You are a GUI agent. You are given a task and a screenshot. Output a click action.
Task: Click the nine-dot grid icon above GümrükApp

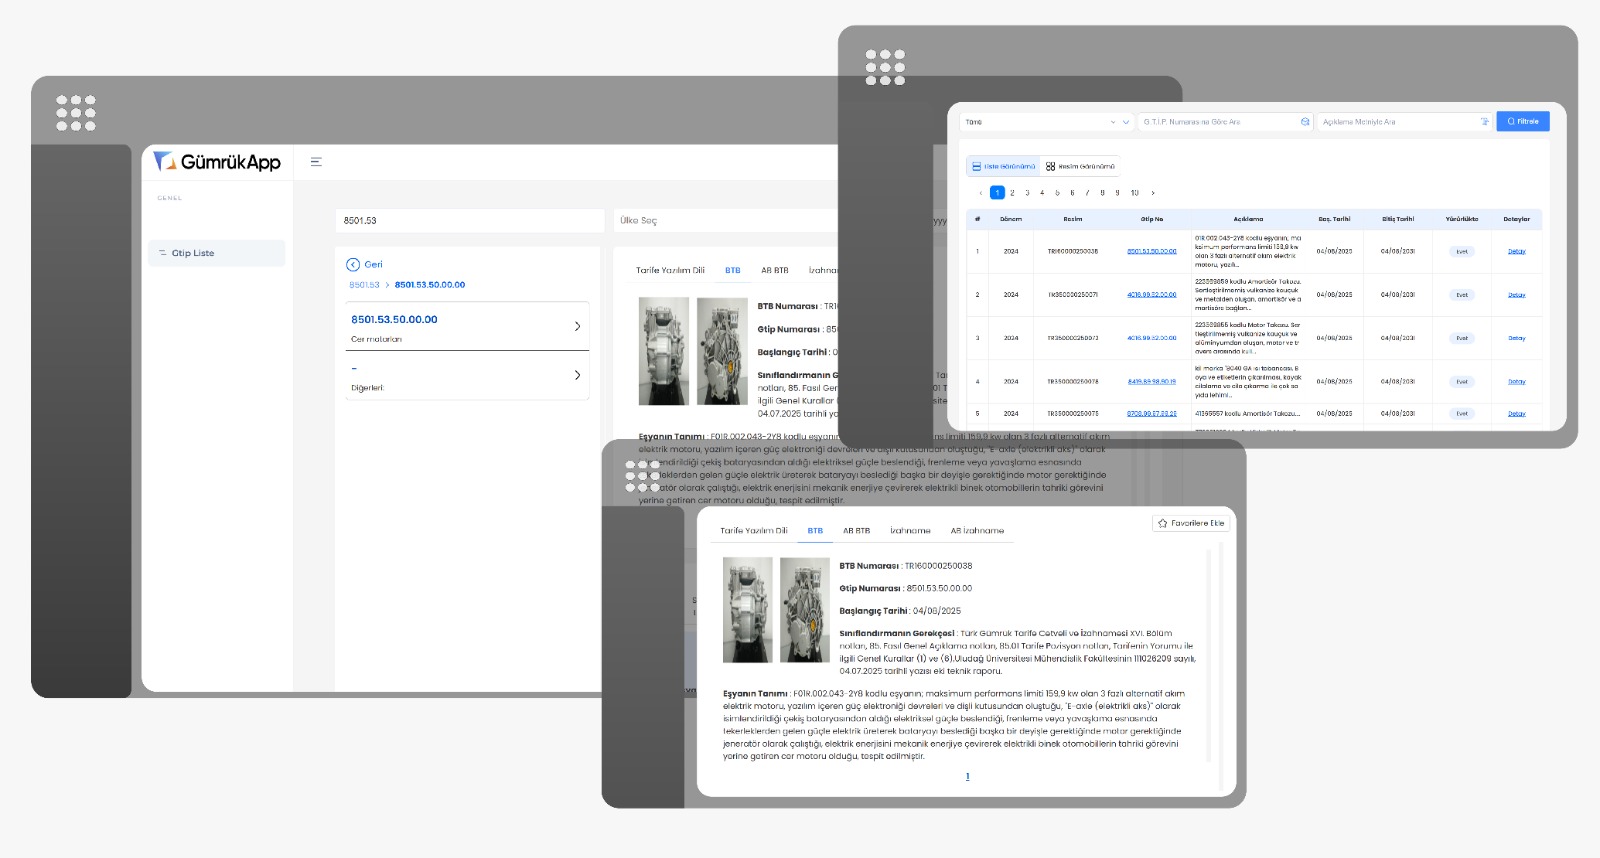click(x=76, y=113)
